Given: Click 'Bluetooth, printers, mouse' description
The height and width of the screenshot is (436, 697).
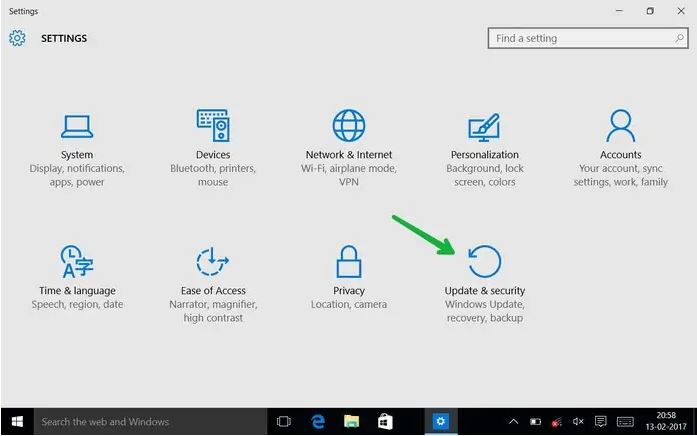Looking at the screenshot, I should click(x=213, y=175).
